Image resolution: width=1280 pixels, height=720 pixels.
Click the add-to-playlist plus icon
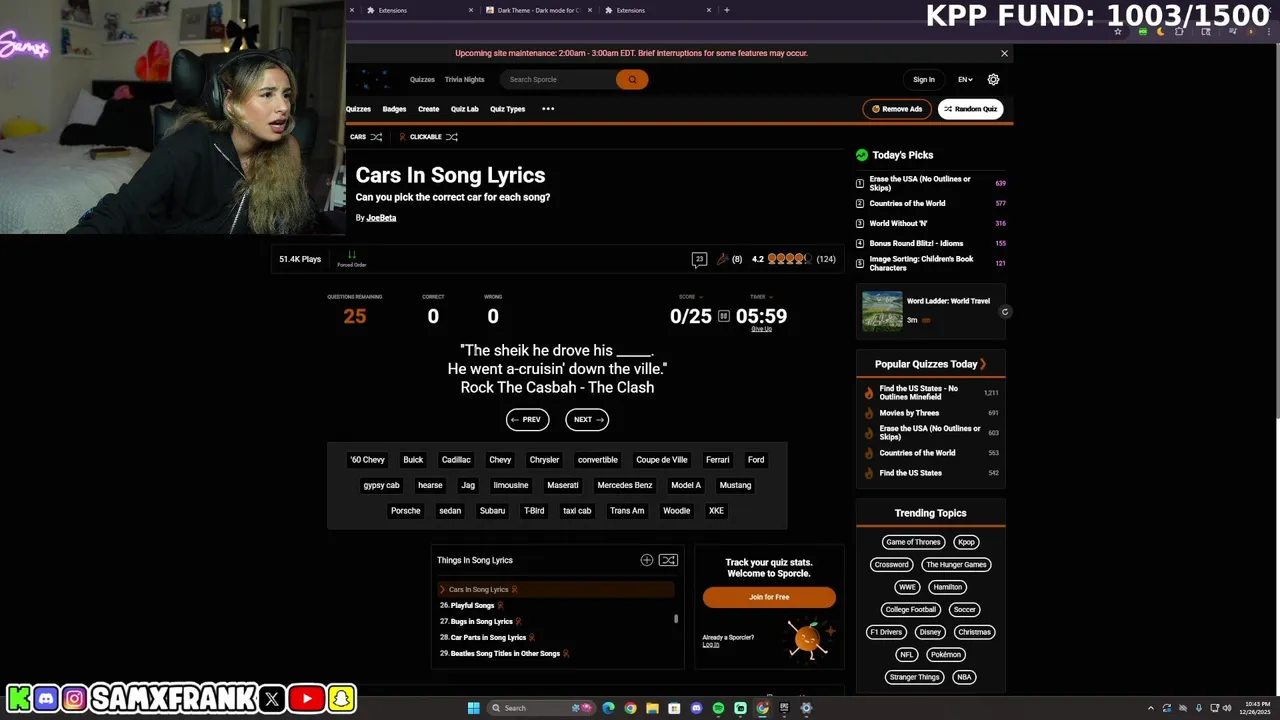pyautogui.click(x=647, y=560)
